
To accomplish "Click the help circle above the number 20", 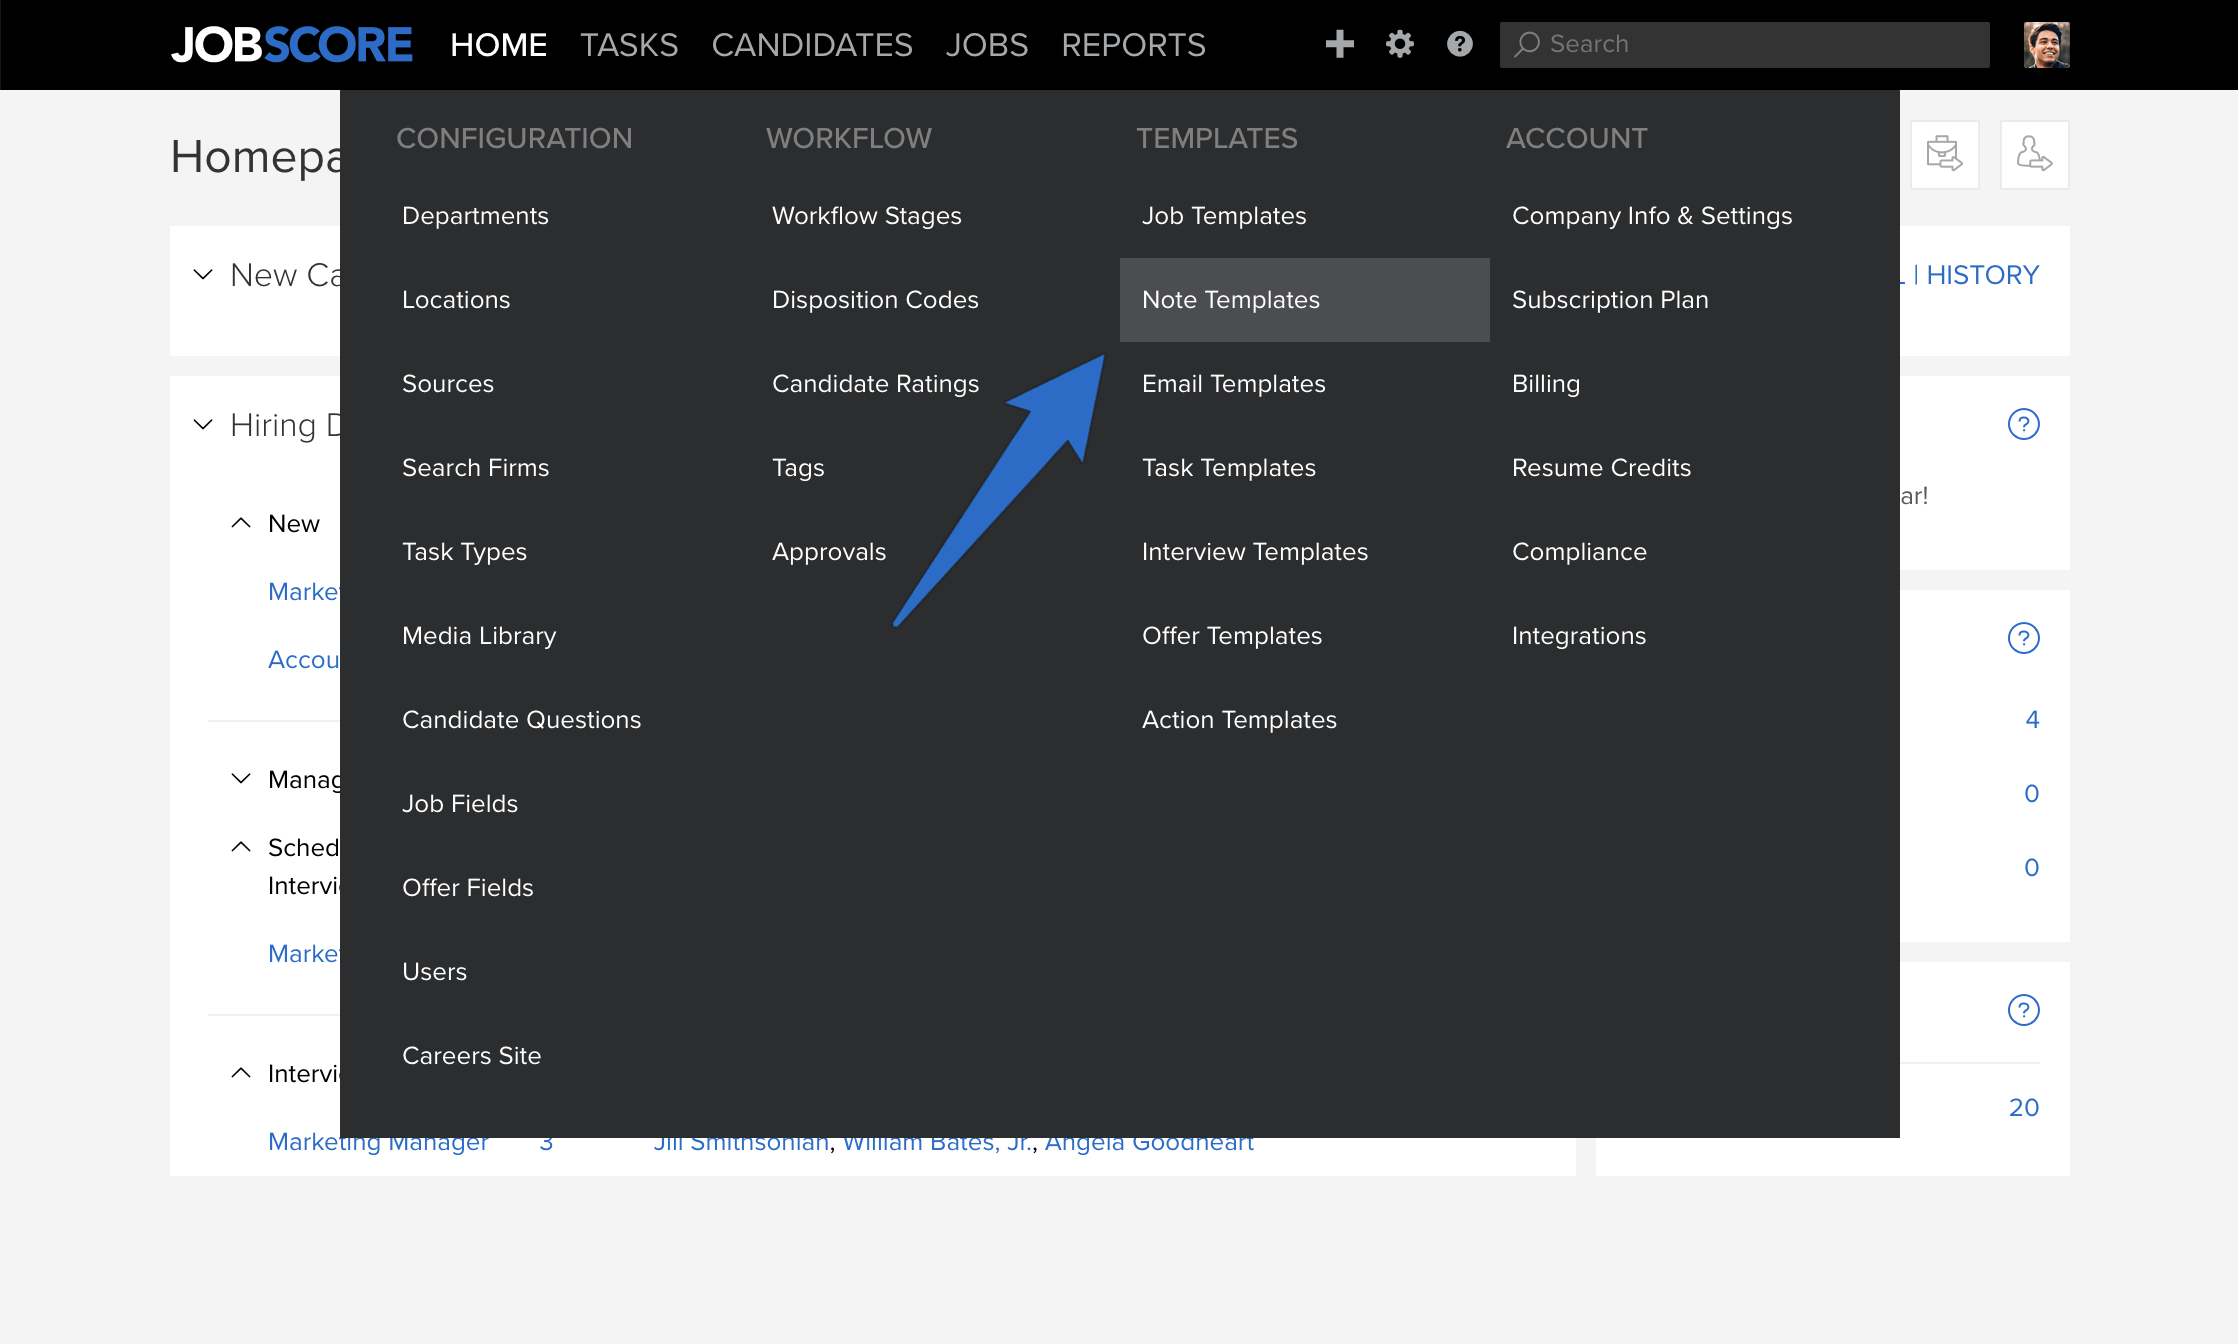I will pos(2023,1010).
